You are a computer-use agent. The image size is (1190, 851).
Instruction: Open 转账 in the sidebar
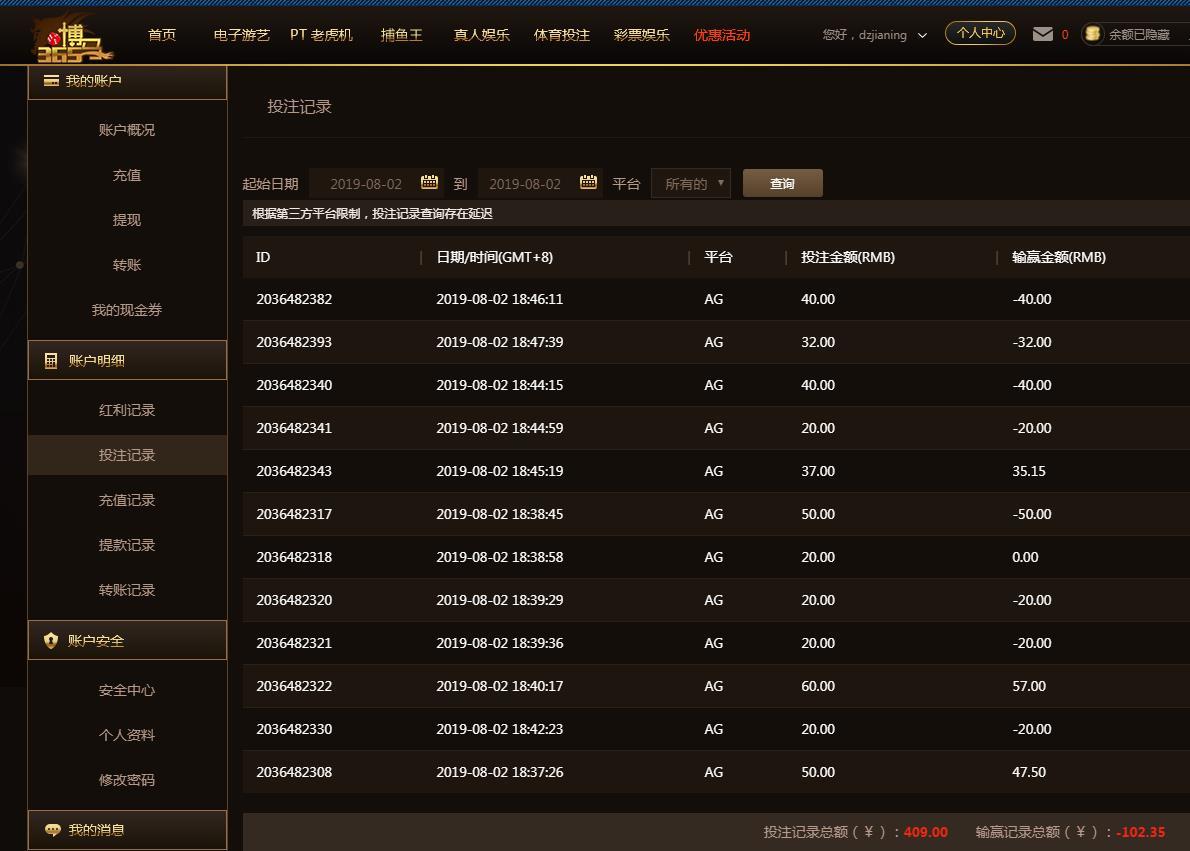click(127, 265)
